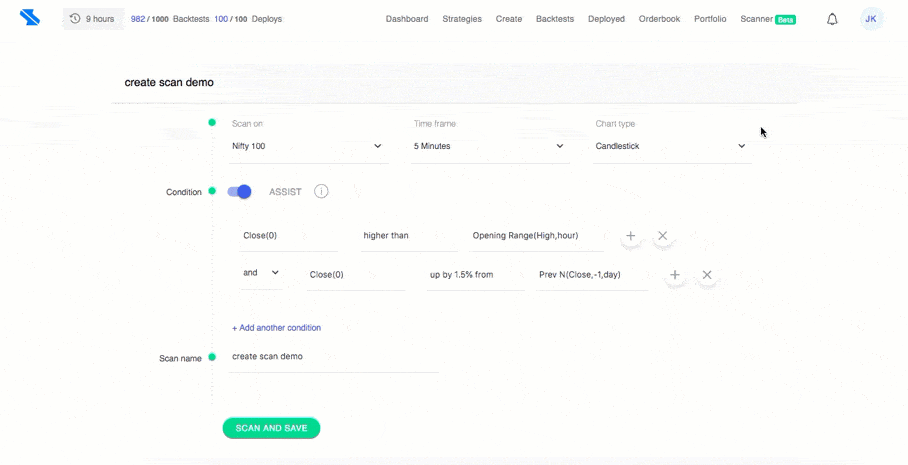Click the Prev N(Close,-1,day) field
This screenshot has height=465, width=908.
click(x=592, y=275)
